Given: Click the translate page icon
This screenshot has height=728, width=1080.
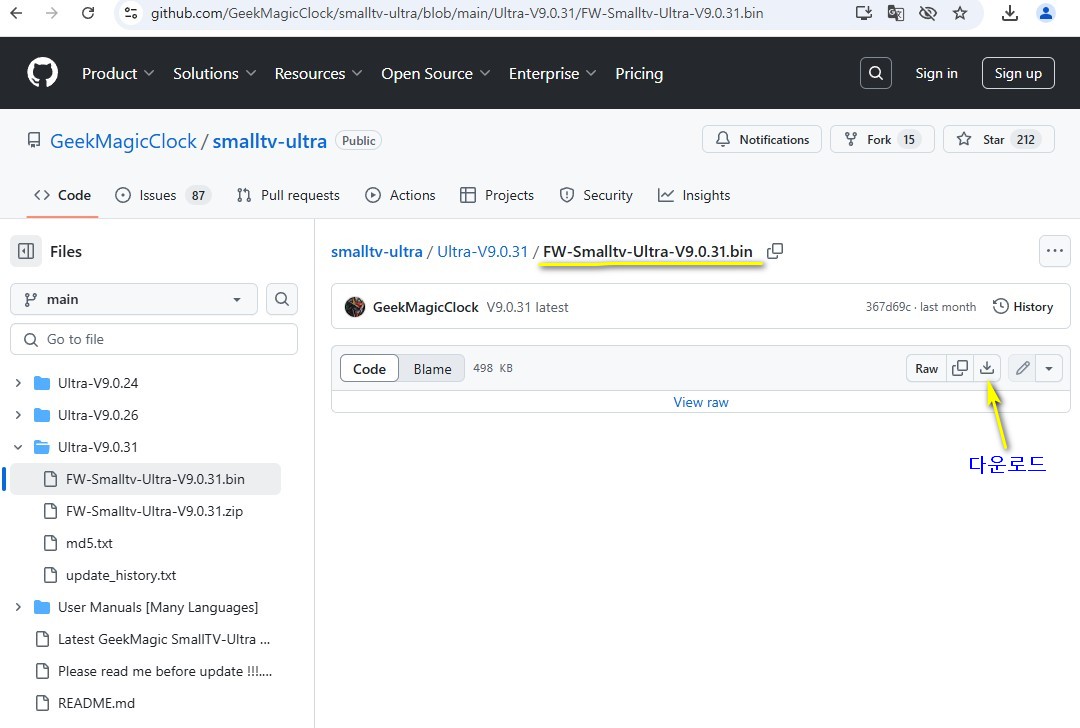Looking at the screenshot, I should point(895,12).
